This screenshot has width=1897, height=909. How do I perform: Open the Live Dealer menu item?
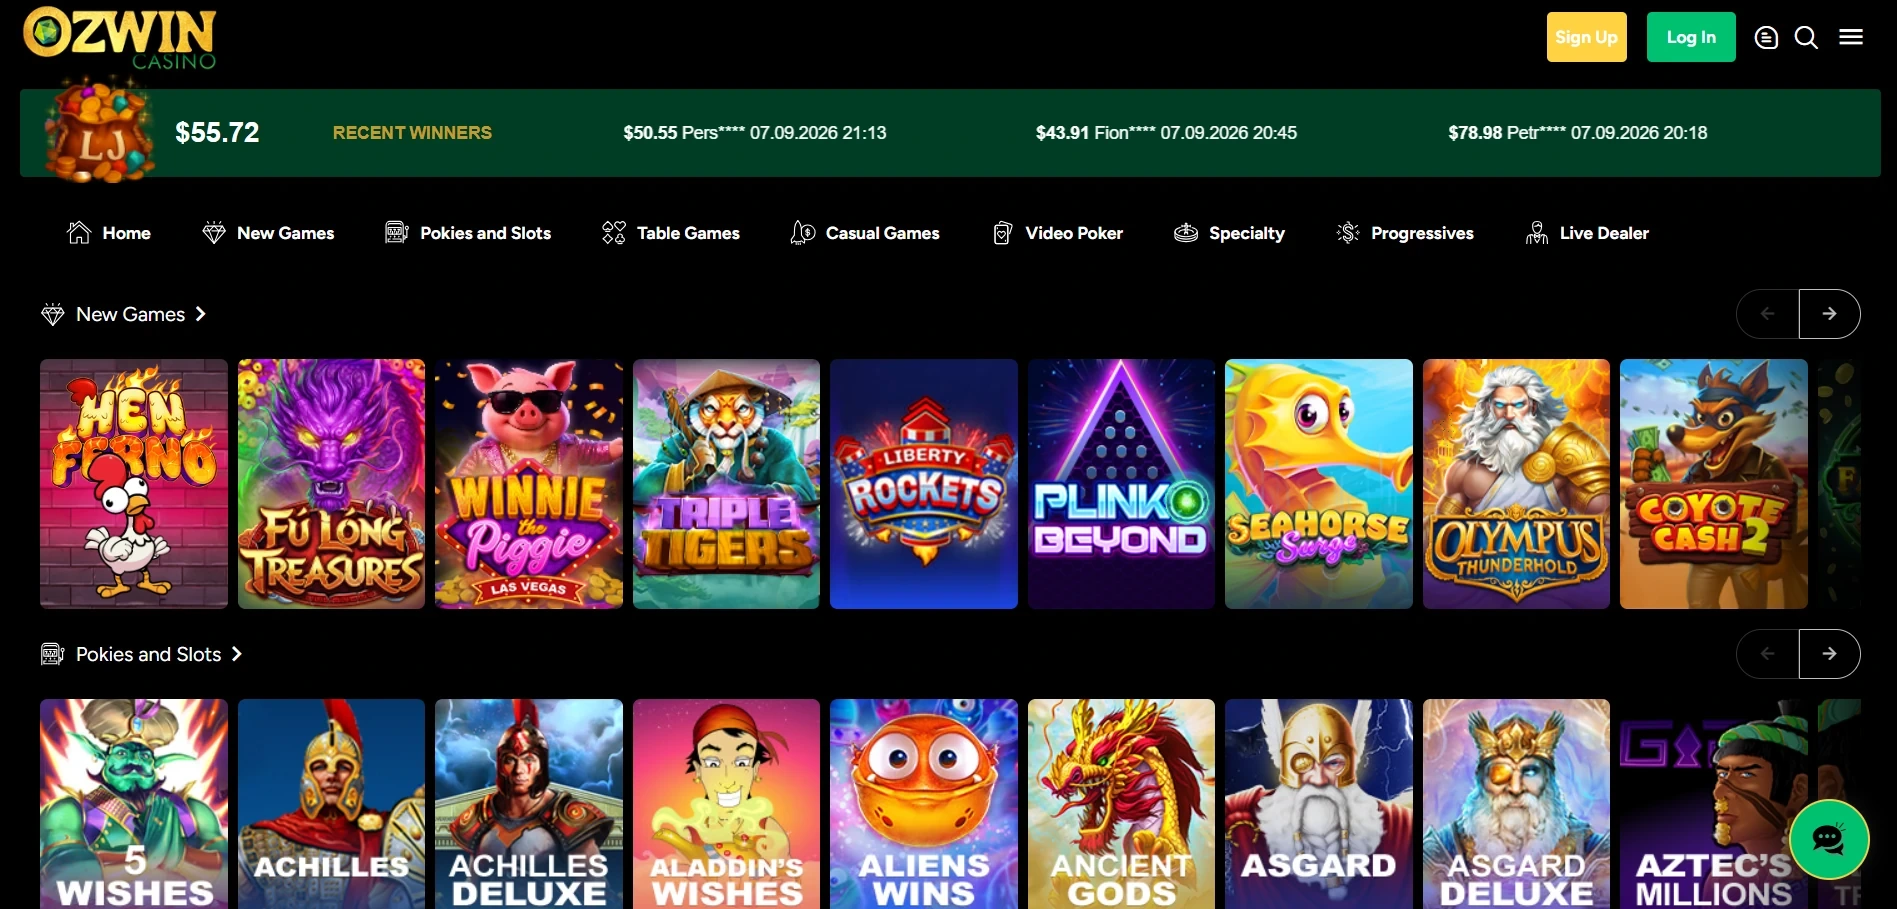click(1587, 233)
